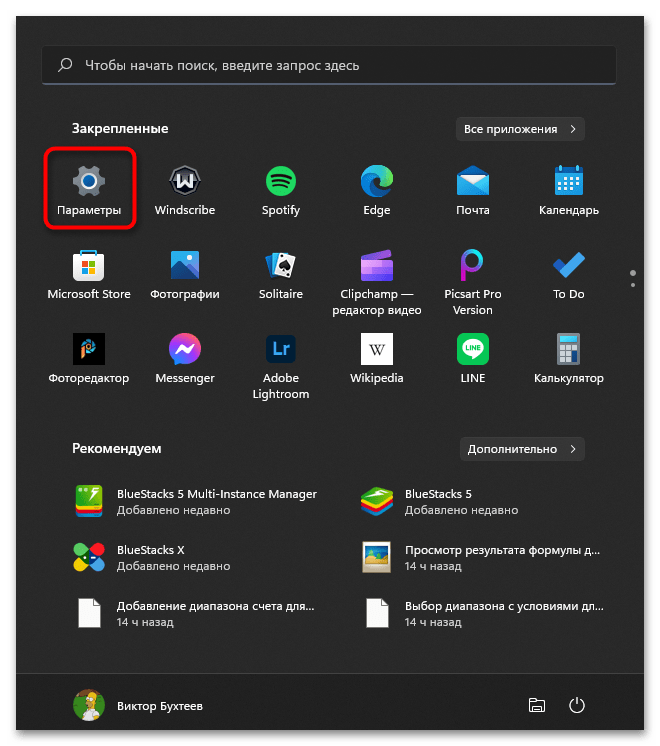Screen dimensions: 660x746
Task: Open the file explorer folder icon
Action: tap(537, 705)
